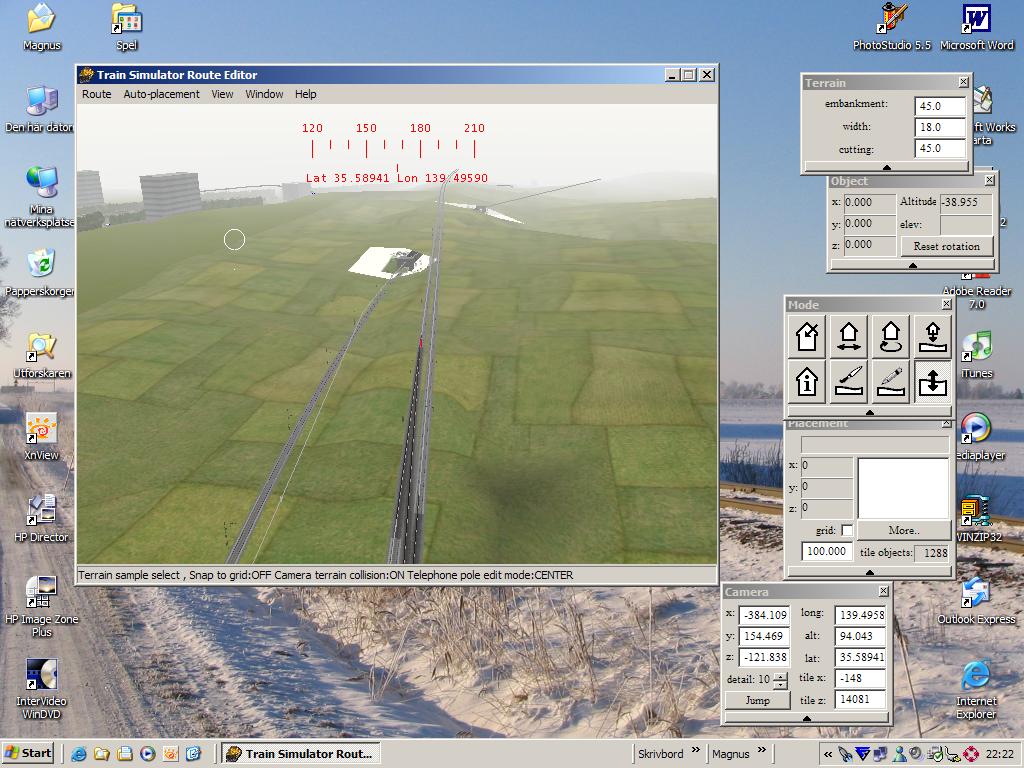This screenshot has height=768, width=1024.
Task: Select the terrain pencil drawing tool
Action: [890, 381]
